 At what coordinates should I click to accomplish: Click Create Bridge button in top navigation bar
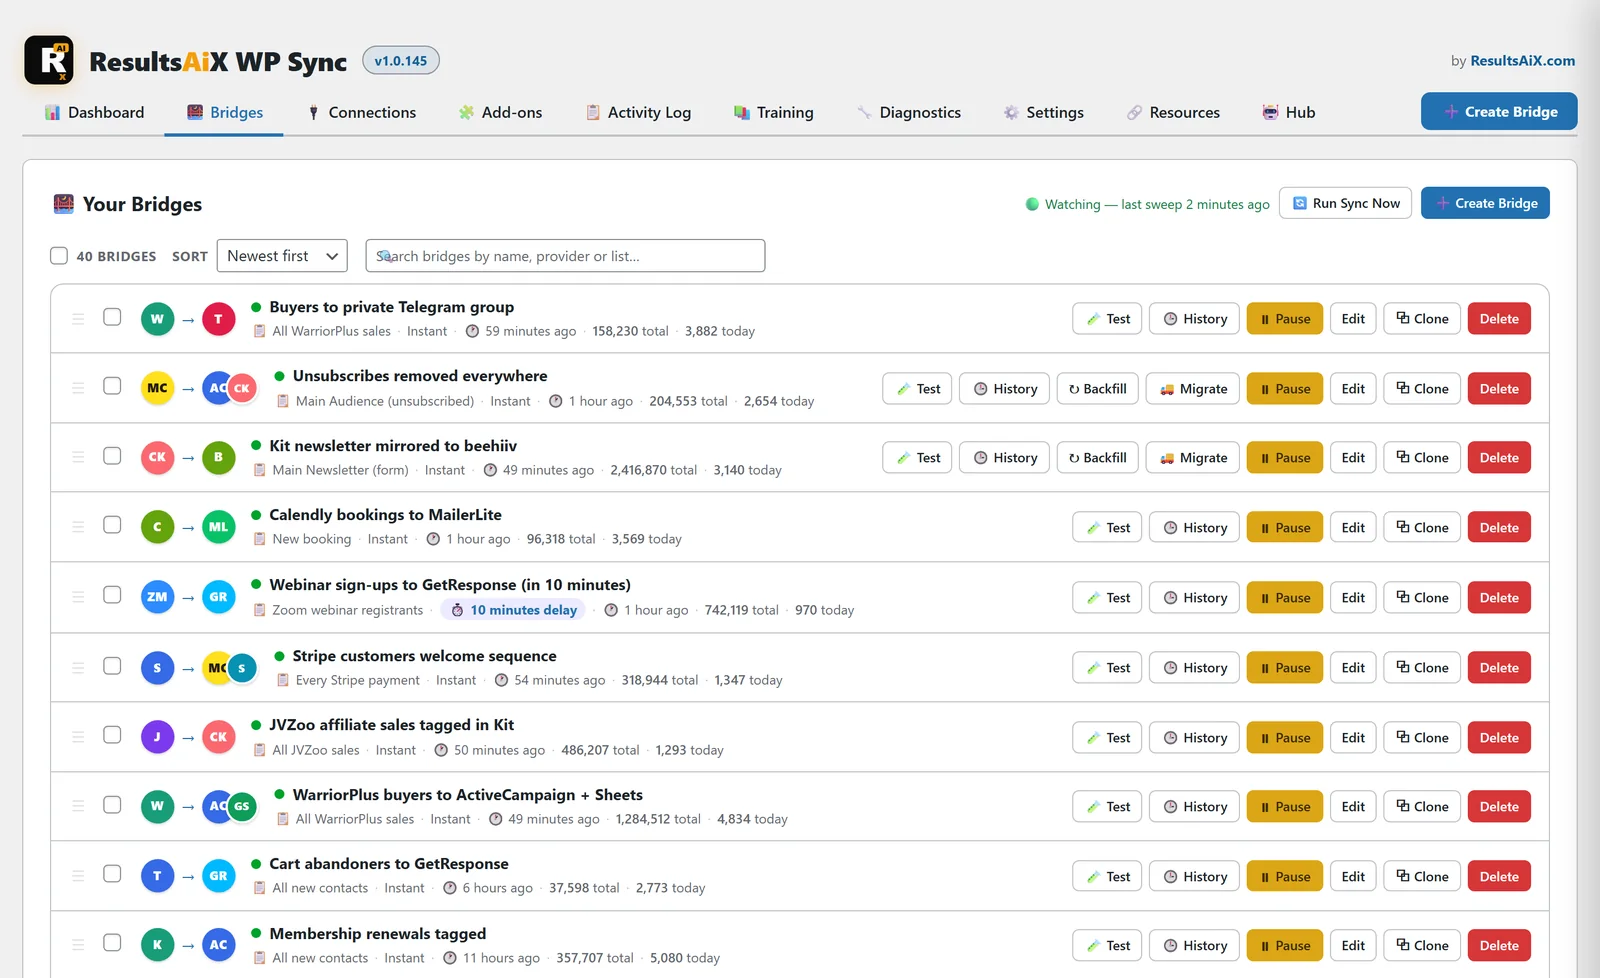[1499, 112]
